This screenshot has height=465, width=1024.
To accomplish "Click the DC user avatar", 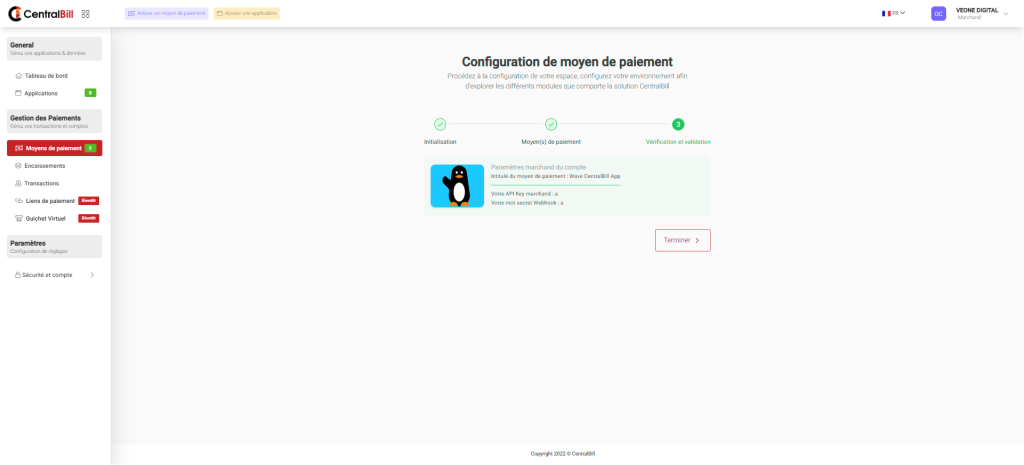I will click(938, 14).
